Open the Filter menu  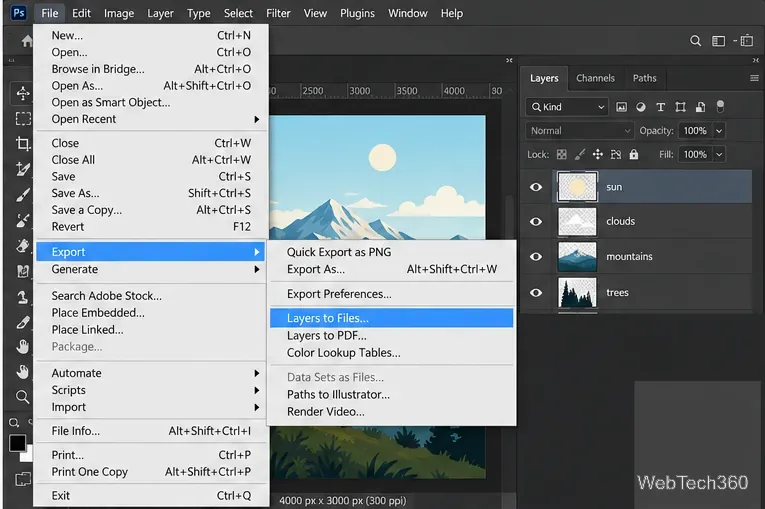[x=278, y=13]
